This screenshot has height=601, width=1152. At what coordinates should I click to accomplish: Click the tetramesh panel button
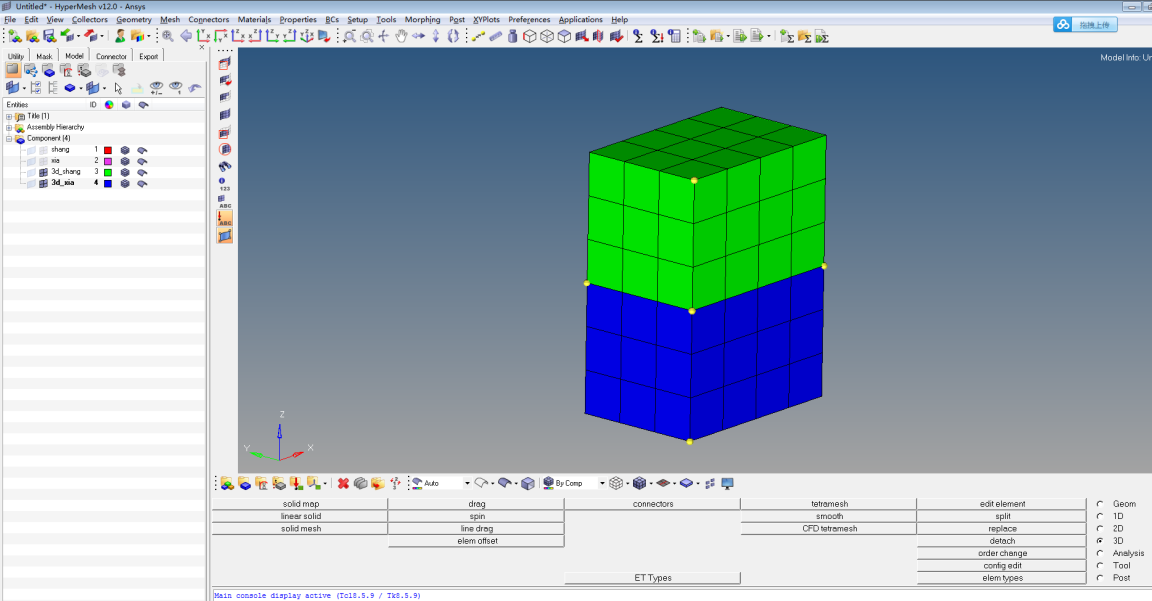(x=829, y=504)
